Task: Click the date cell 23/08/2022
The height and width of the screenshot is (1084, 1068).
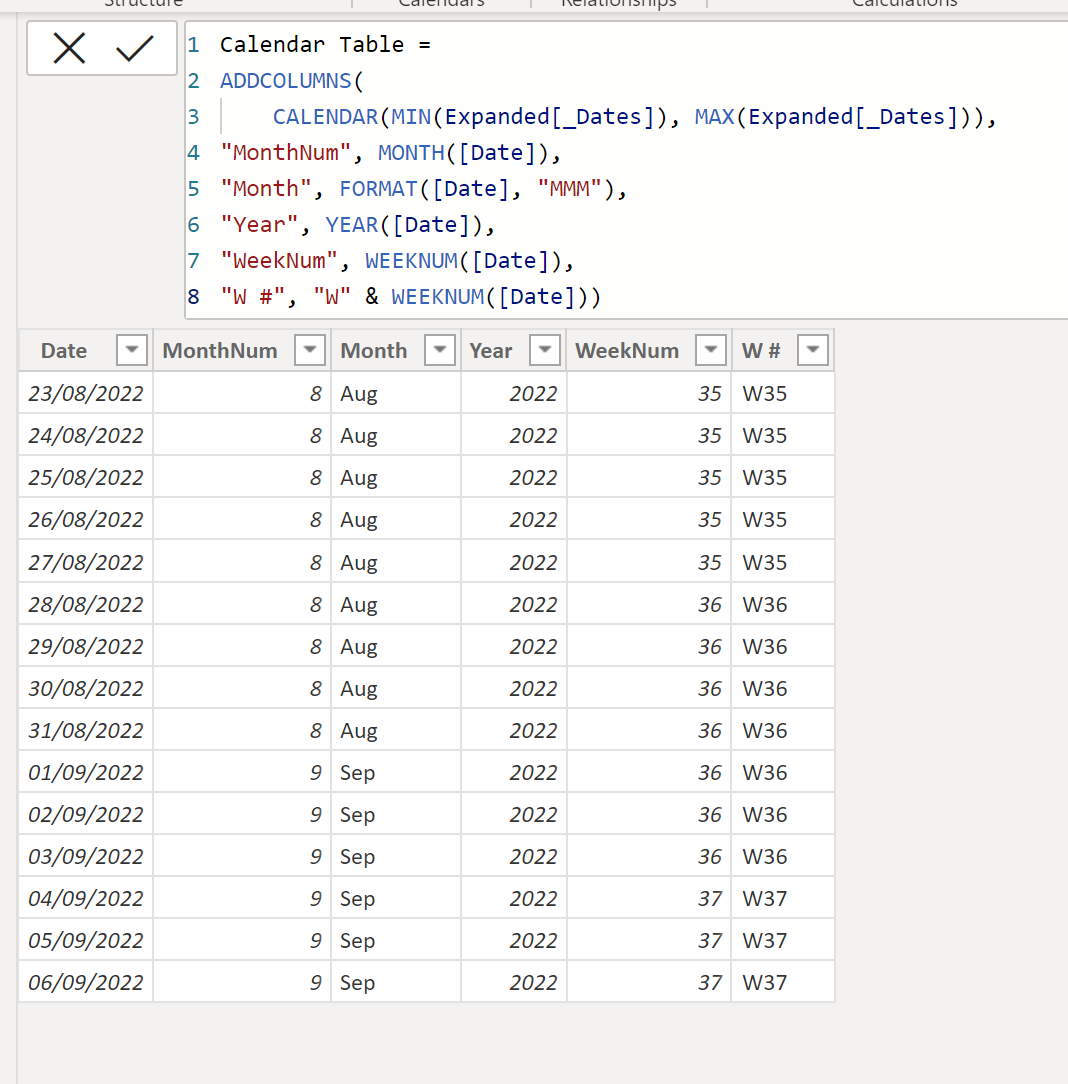Action: pyautogui.click(x=86, y=393)
